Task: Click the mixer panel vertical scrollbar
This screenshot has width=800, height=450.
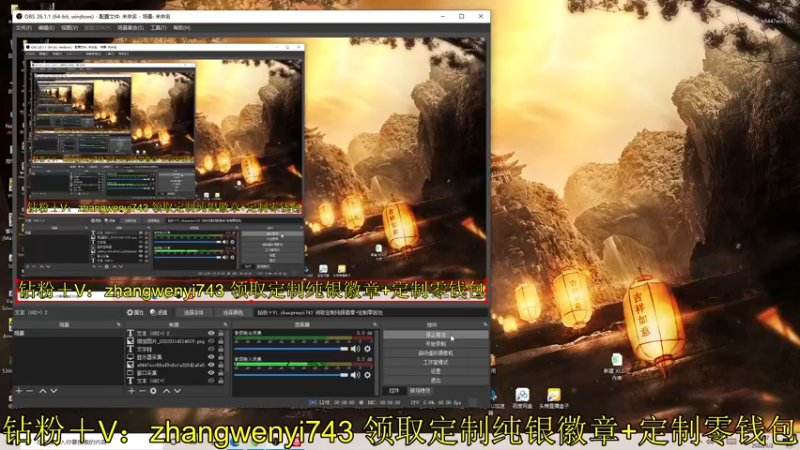Action: [x=377, y=362]
